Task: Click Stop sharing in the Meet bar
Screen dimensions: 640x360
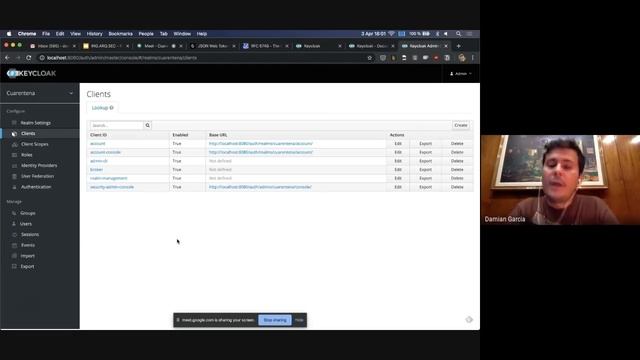Action: click(275, 320)
